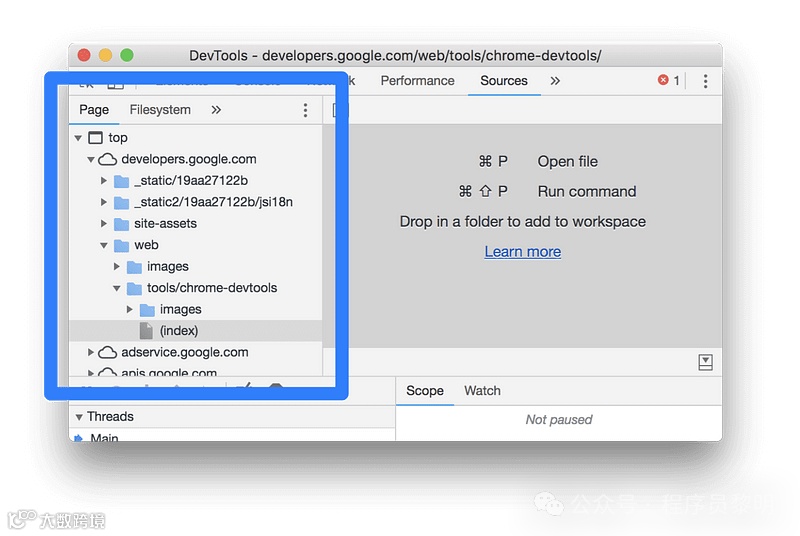The image size is (800, 536).
Task: Click the _static2/19aa27122b/jsi18n folder icon
Action: coord(121,202)
